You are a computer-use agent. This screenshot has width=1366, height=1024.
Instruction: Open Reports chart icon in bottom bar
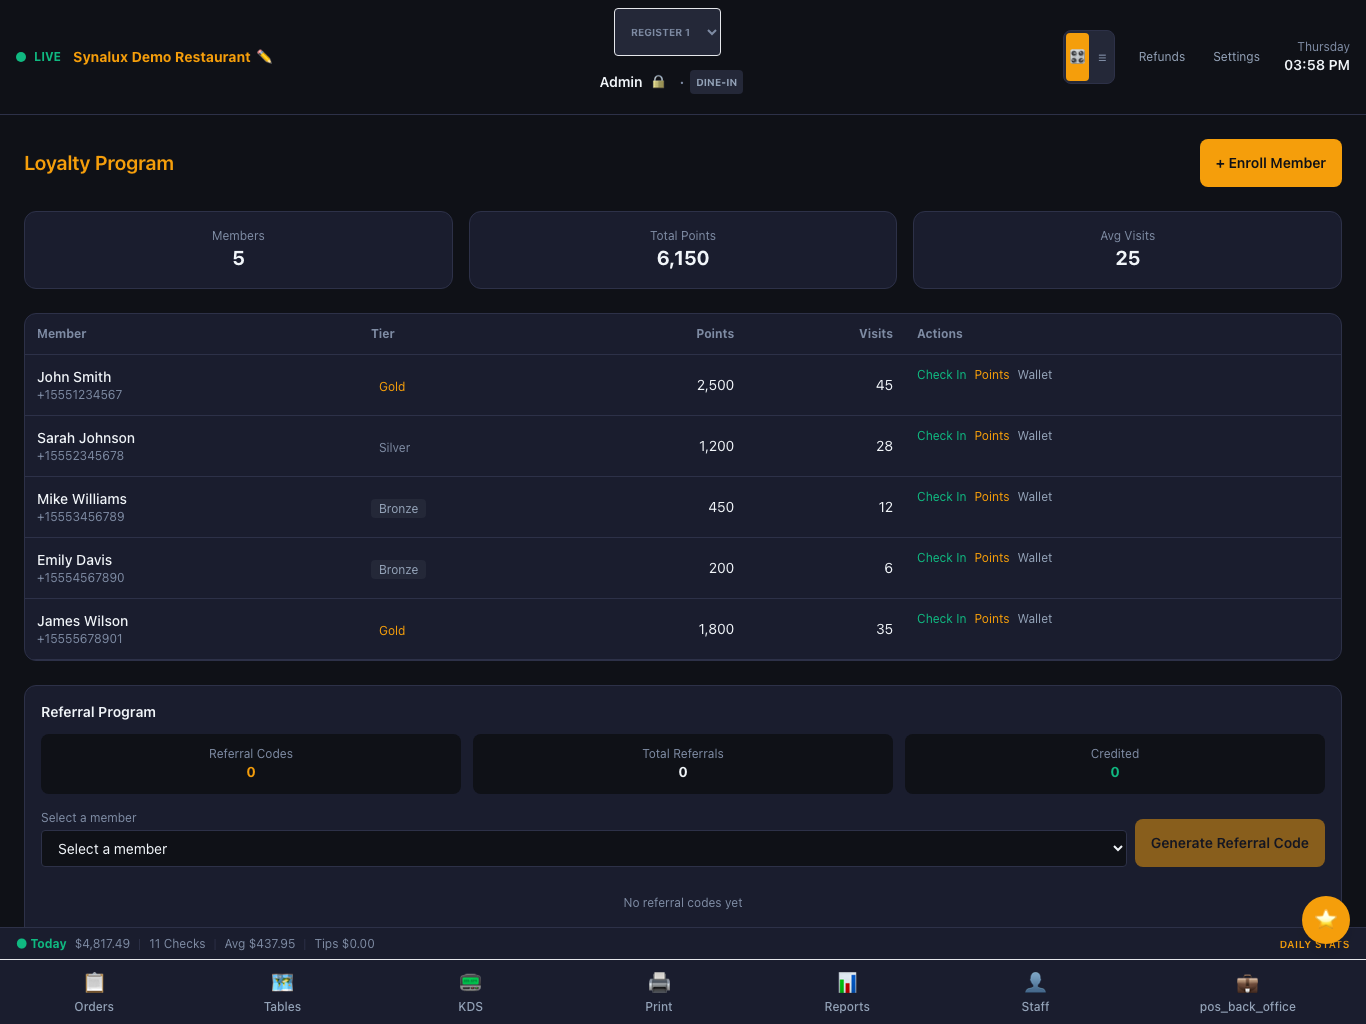point(847,982)
